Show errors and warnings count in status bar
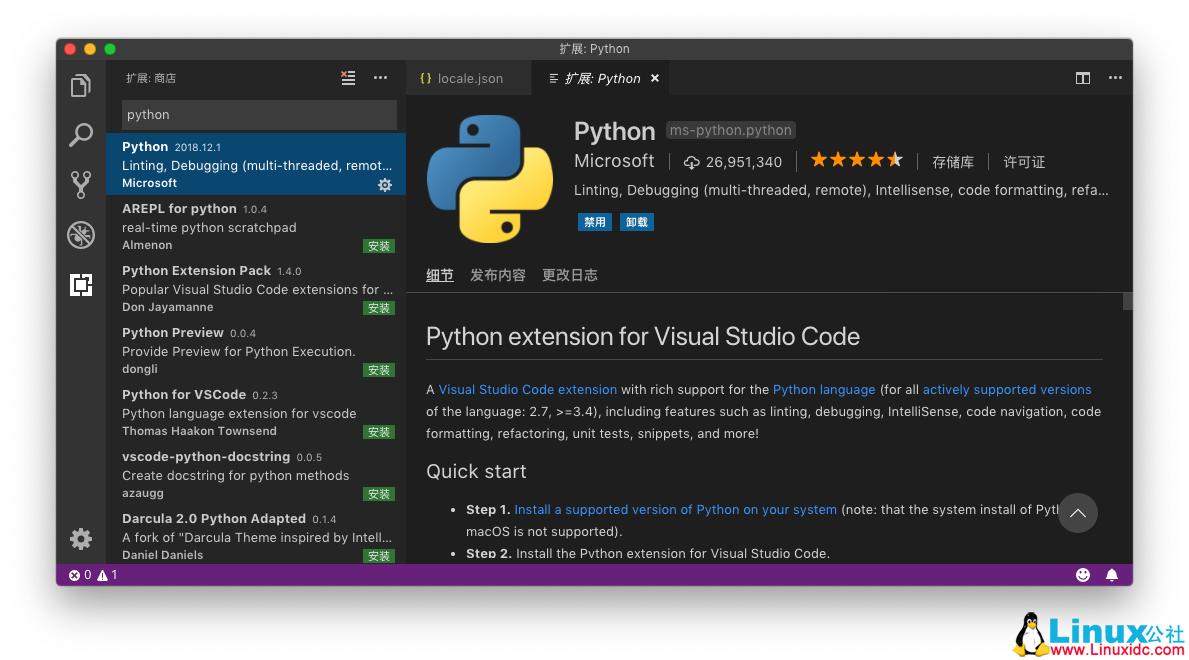This screenshot has width=1189, height=660. [x=93, y=575]
